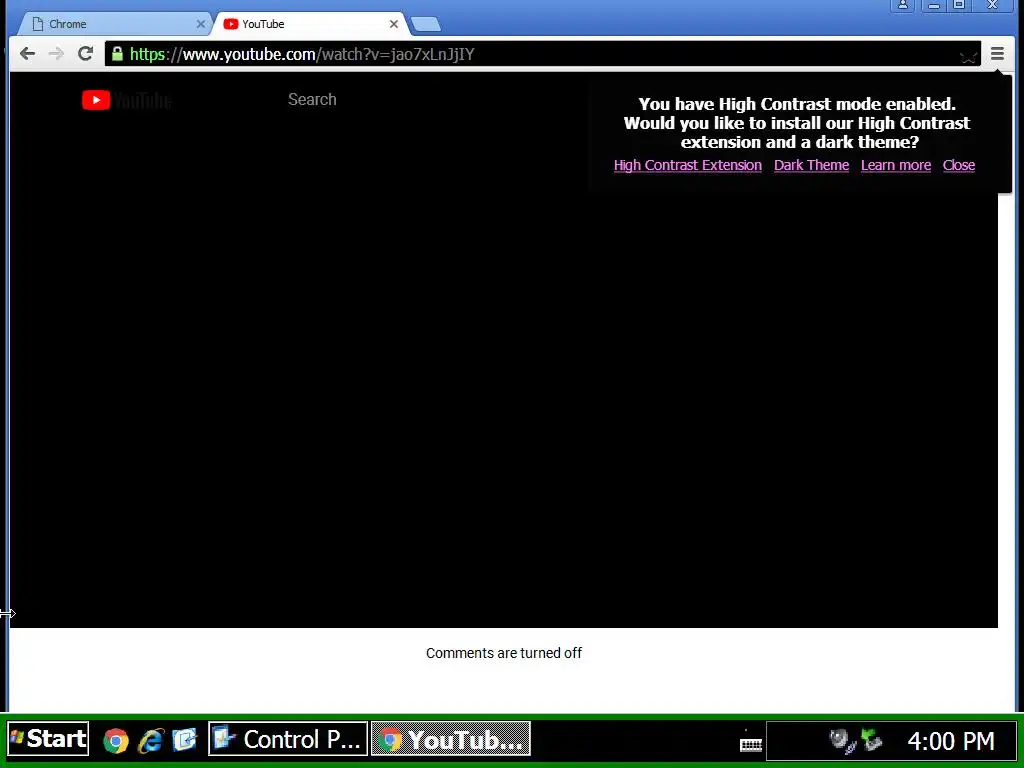Screen dimensions: 1024x768
Task: Install the High Contrast Extension link
Action: [x=688, y=165]
